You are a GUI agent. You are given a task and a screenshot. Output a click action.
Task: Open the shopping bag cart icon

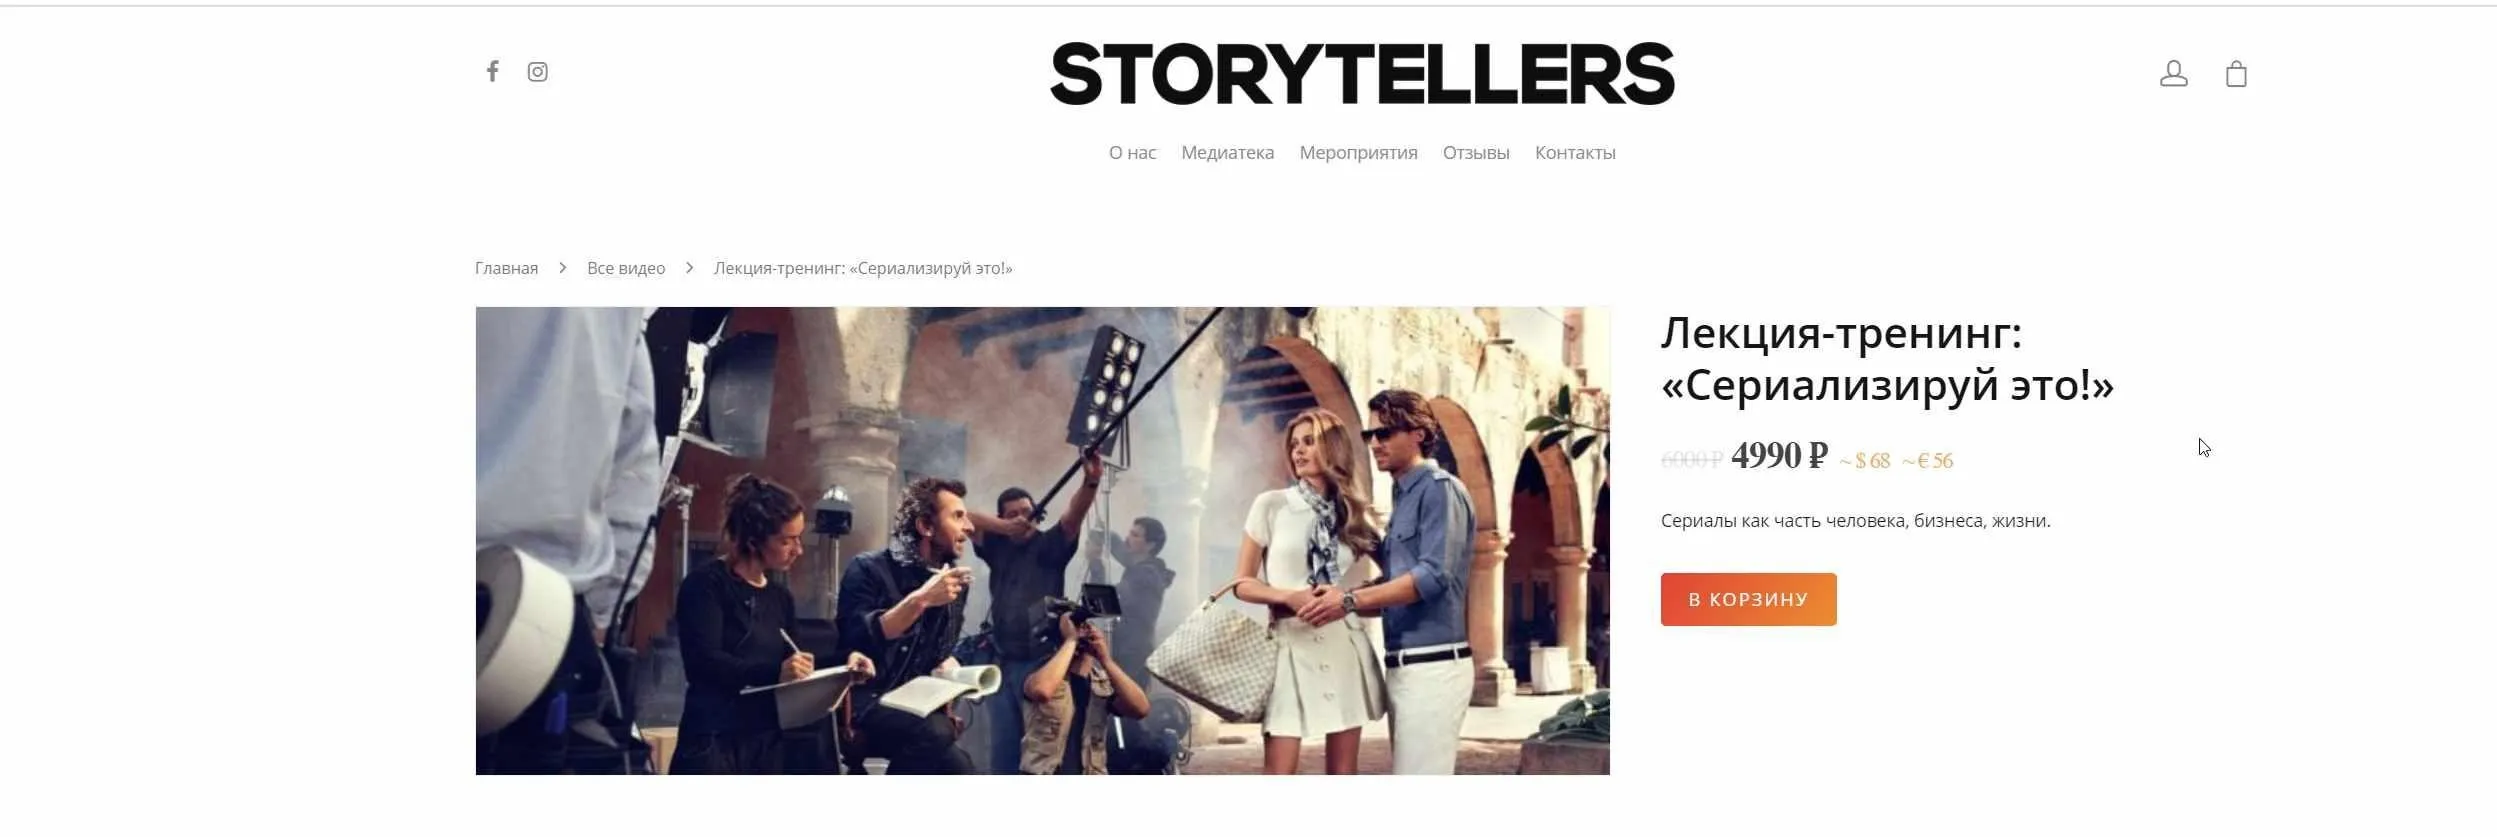pyautogui.click(x=2236, y=73)
